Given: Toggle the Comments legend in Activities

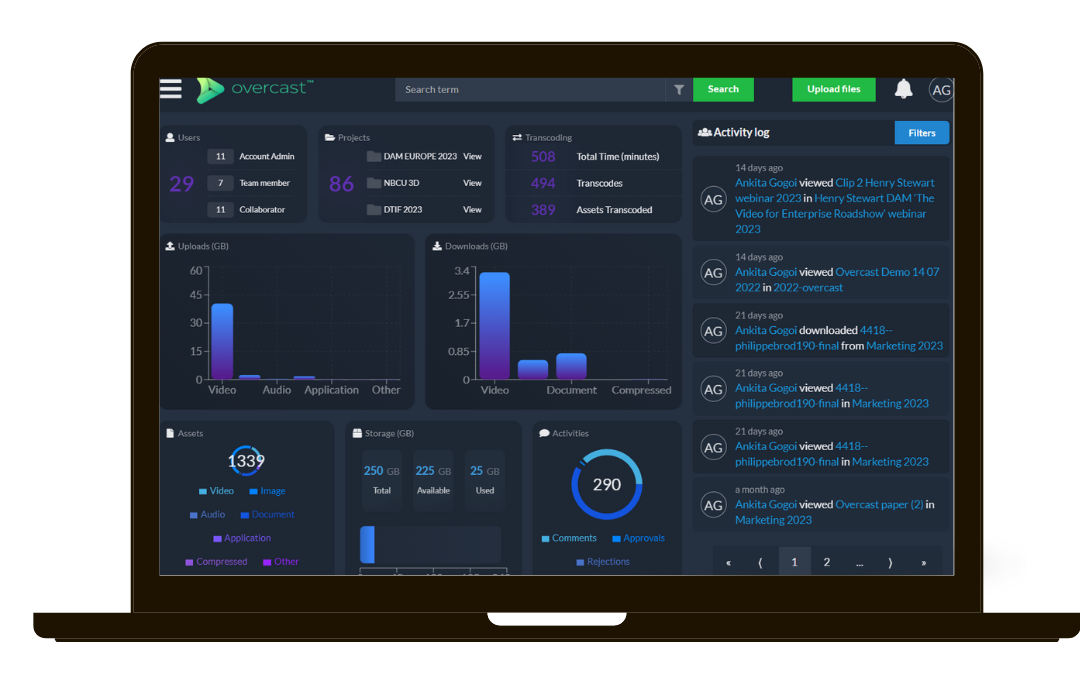Looking at the screenshot, I should tap(569, 538).
